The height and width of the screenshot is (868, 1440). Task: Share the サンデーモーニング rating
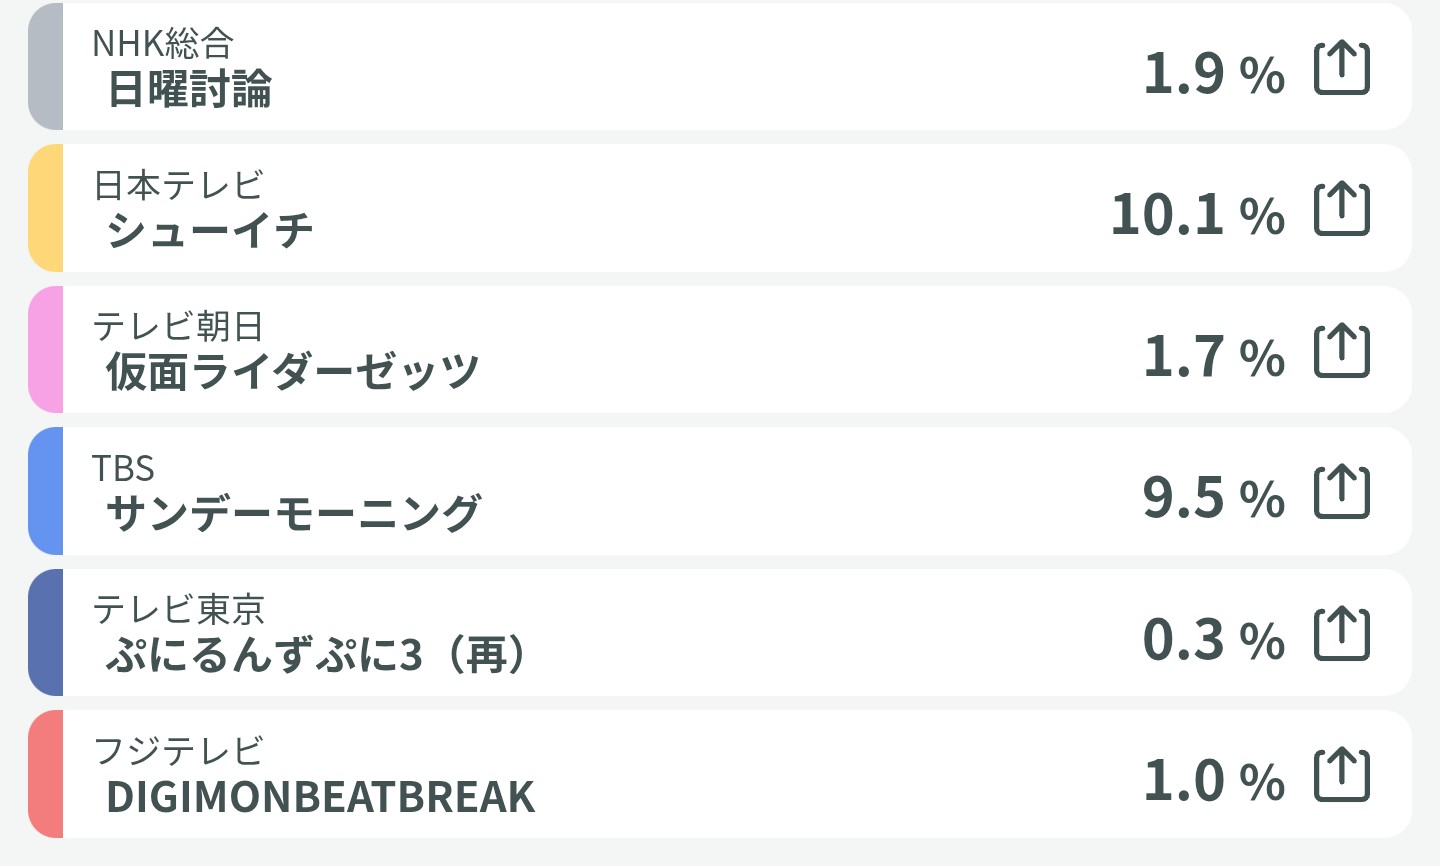1341,492
